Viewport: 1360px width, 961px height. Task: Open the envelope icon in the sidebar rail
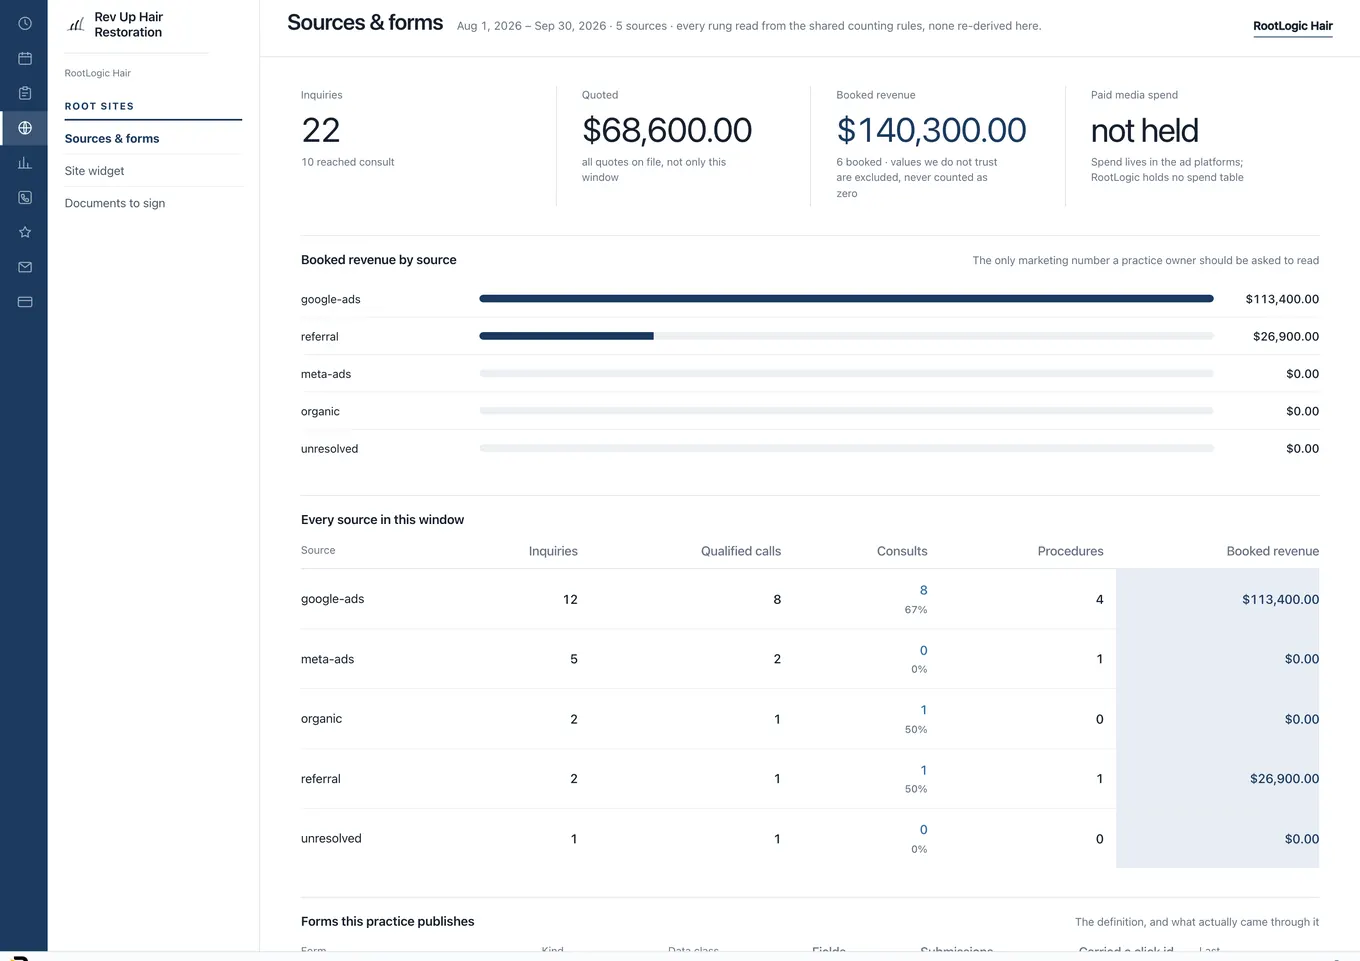(25, 267)
